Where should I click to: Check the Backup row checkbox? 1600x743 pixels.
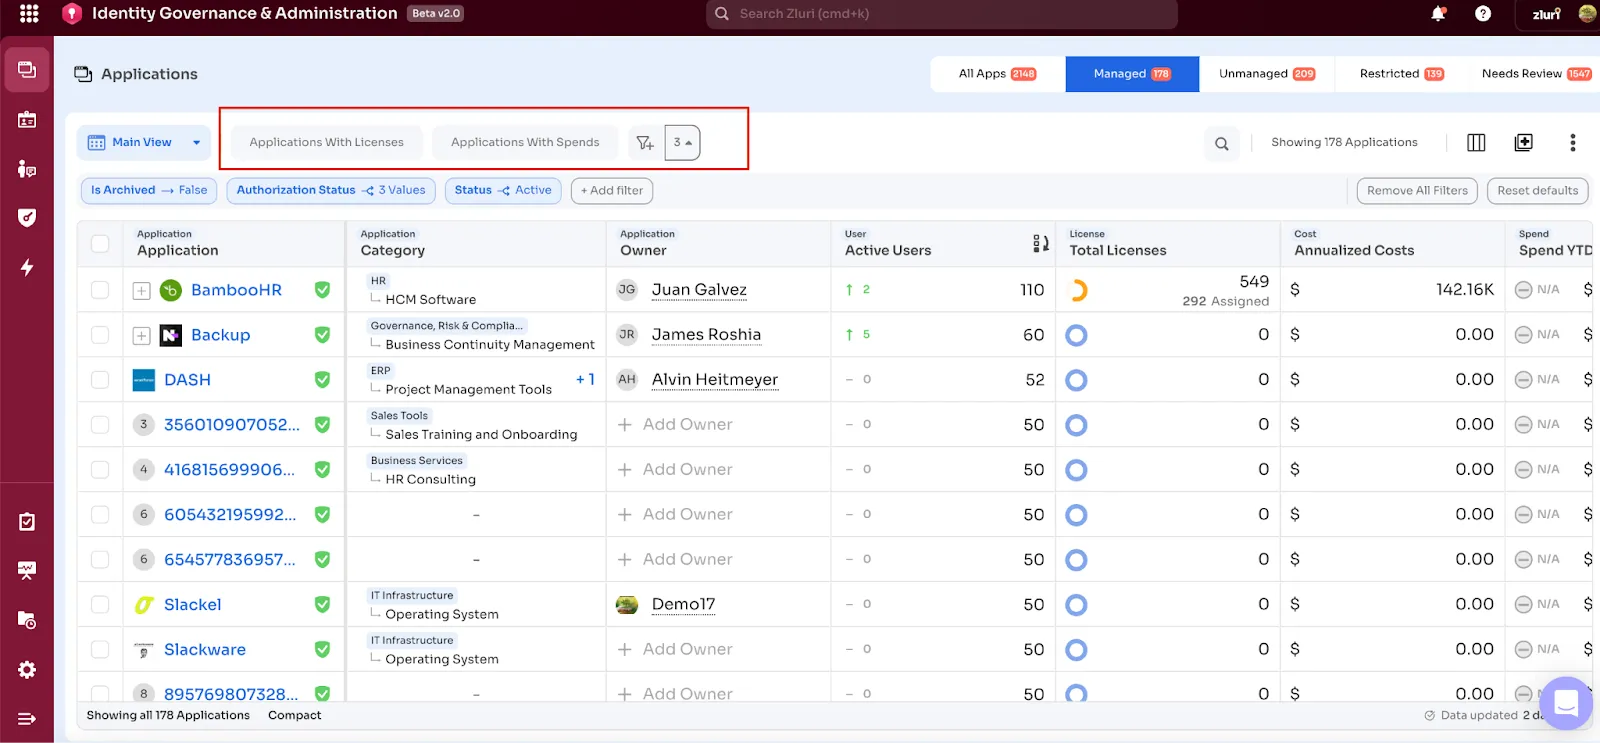(x=100, y=334)
